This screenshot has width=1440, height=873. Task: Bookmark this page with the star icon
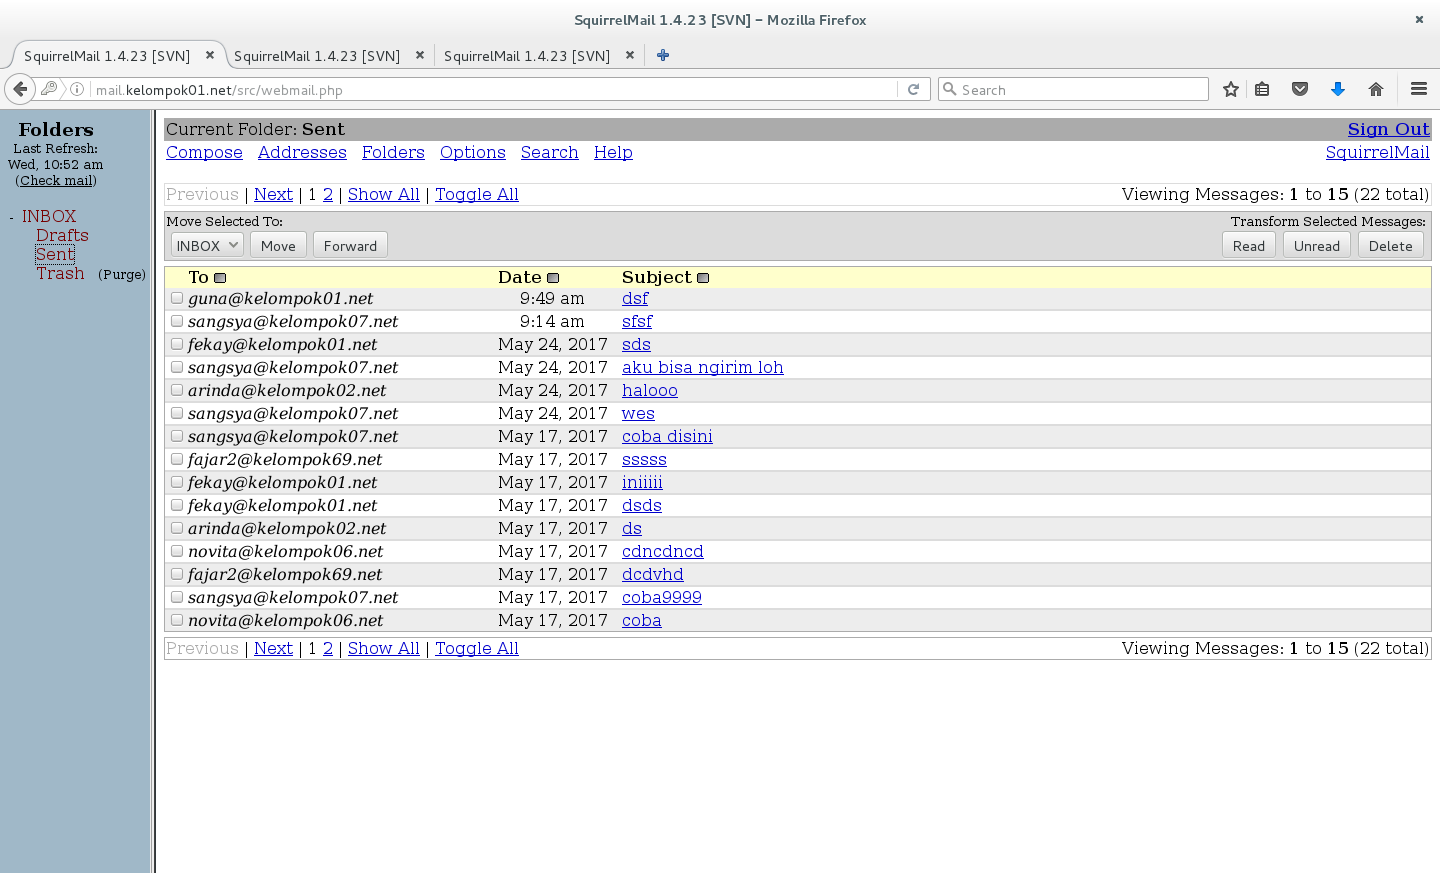coord(1230,89)
